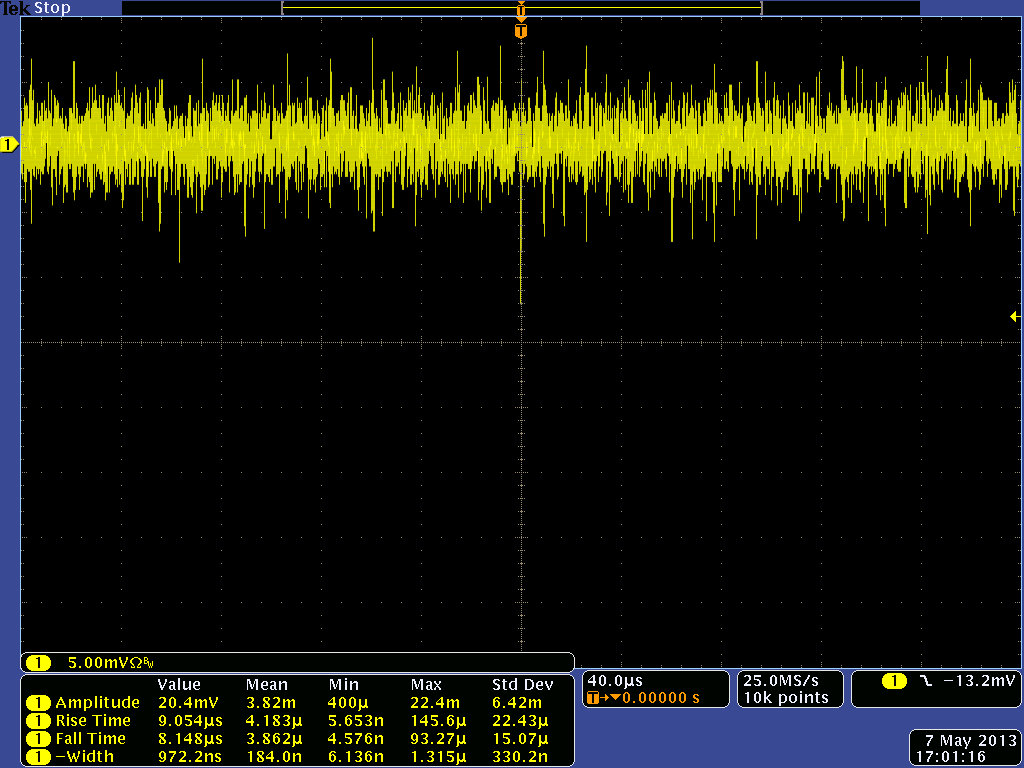Select the 0.00000 s trigger delay readout
Viewport: 1024px width, 768px height.
[660, 697]
